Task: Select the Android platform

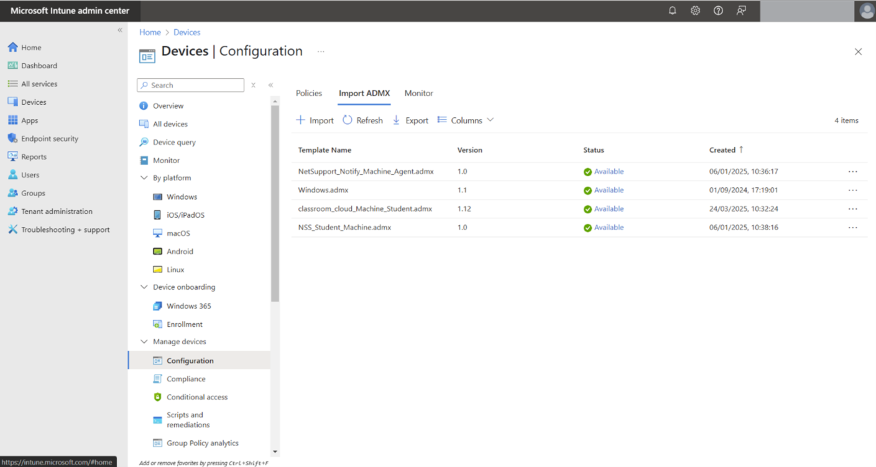Action: [180, 251]
